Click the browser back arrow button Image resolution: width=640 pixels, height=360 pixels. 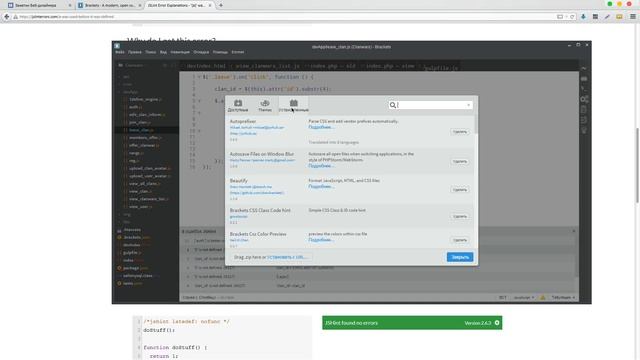pos(7,17)
